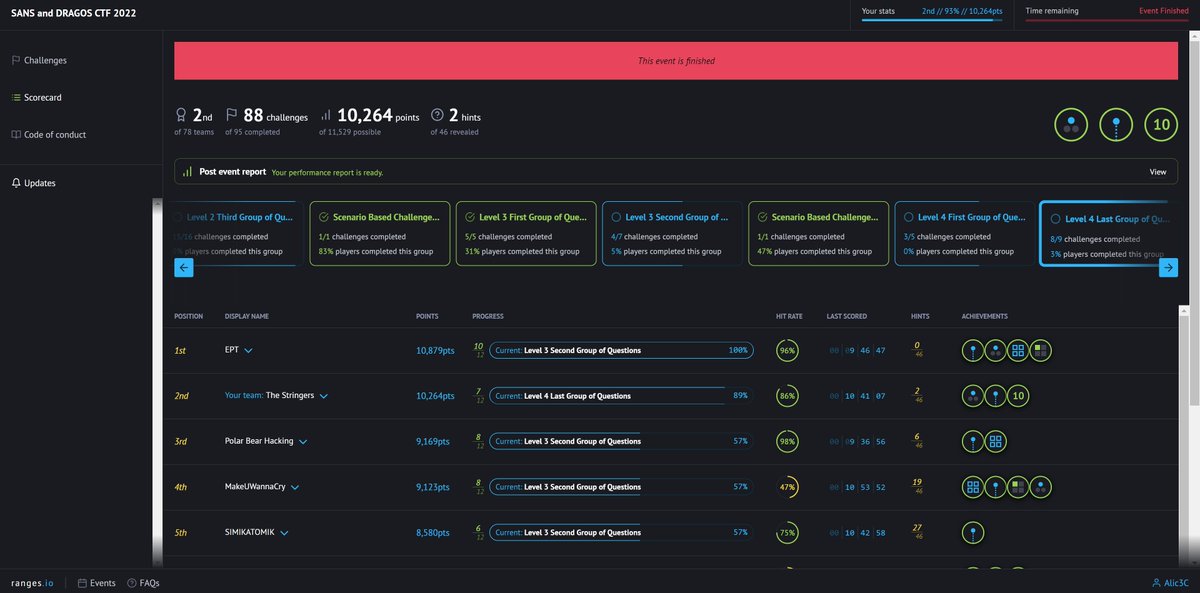
Task: Click the large pin badge beside the stats summary
Action: 1116,125
